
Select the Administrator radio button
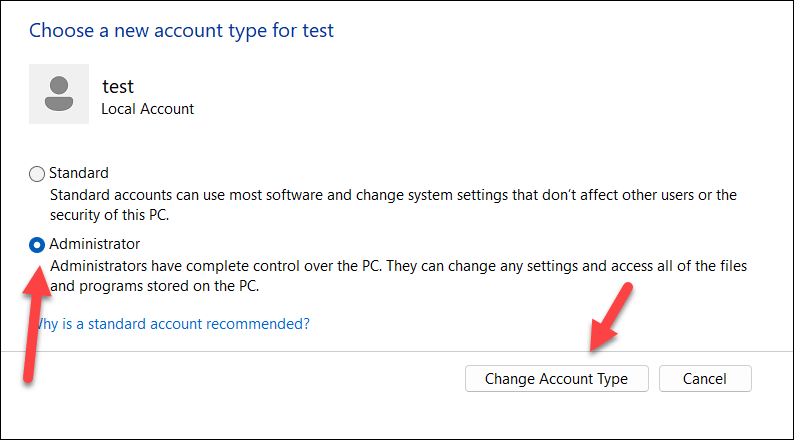(37, 244)
